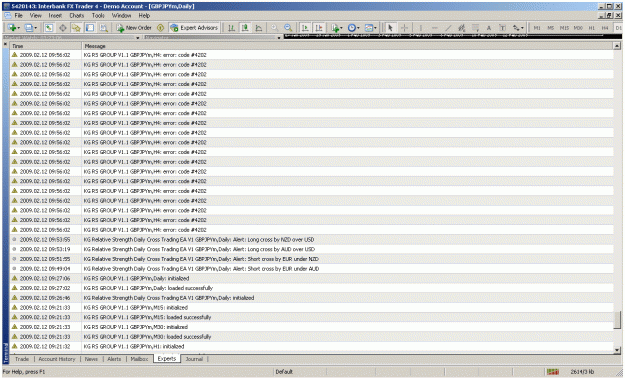Switch timeframe to M1

pos(537,28)
